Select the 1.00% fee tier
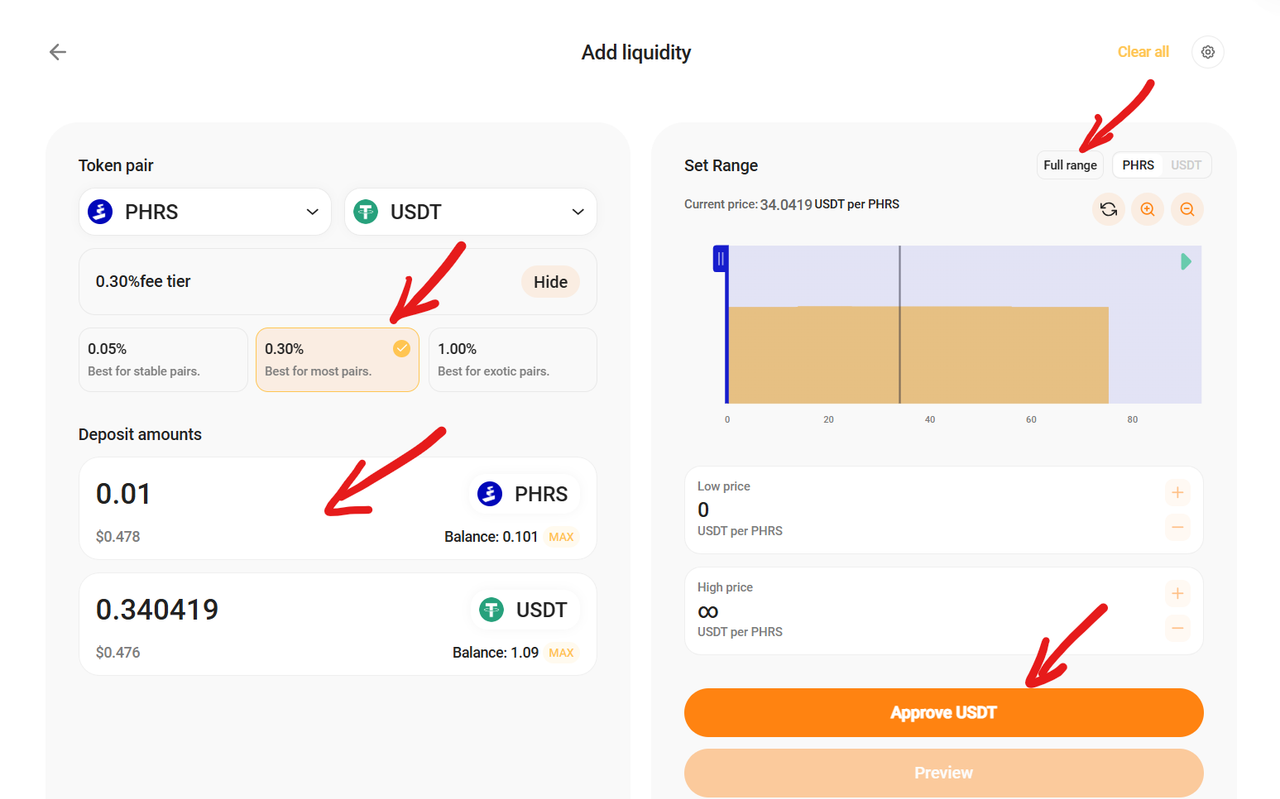Image resolution: width=1280 pixels, height=799 pixels. tap(512, 360)
